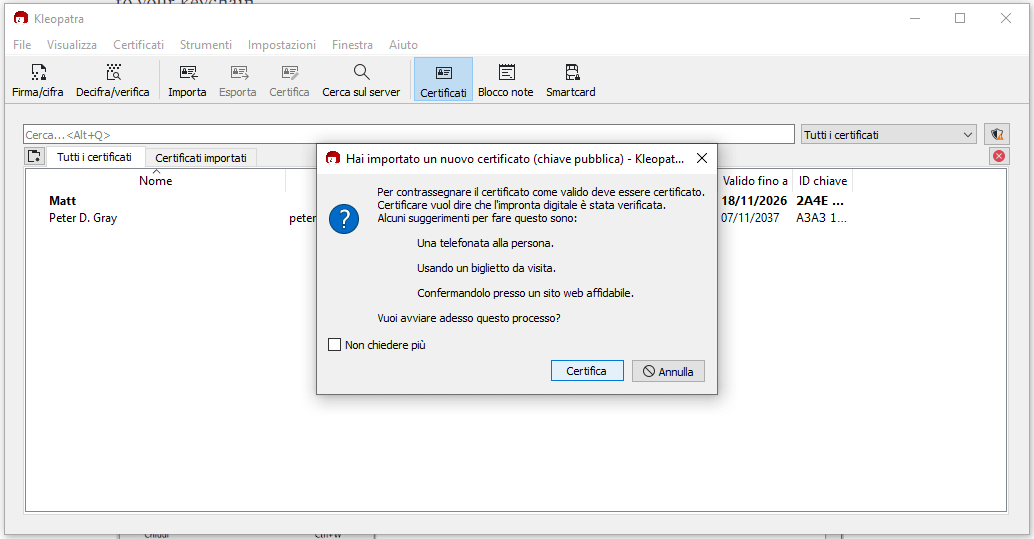Open the Tutti i certificati filter dropdown

coord(888,135)
